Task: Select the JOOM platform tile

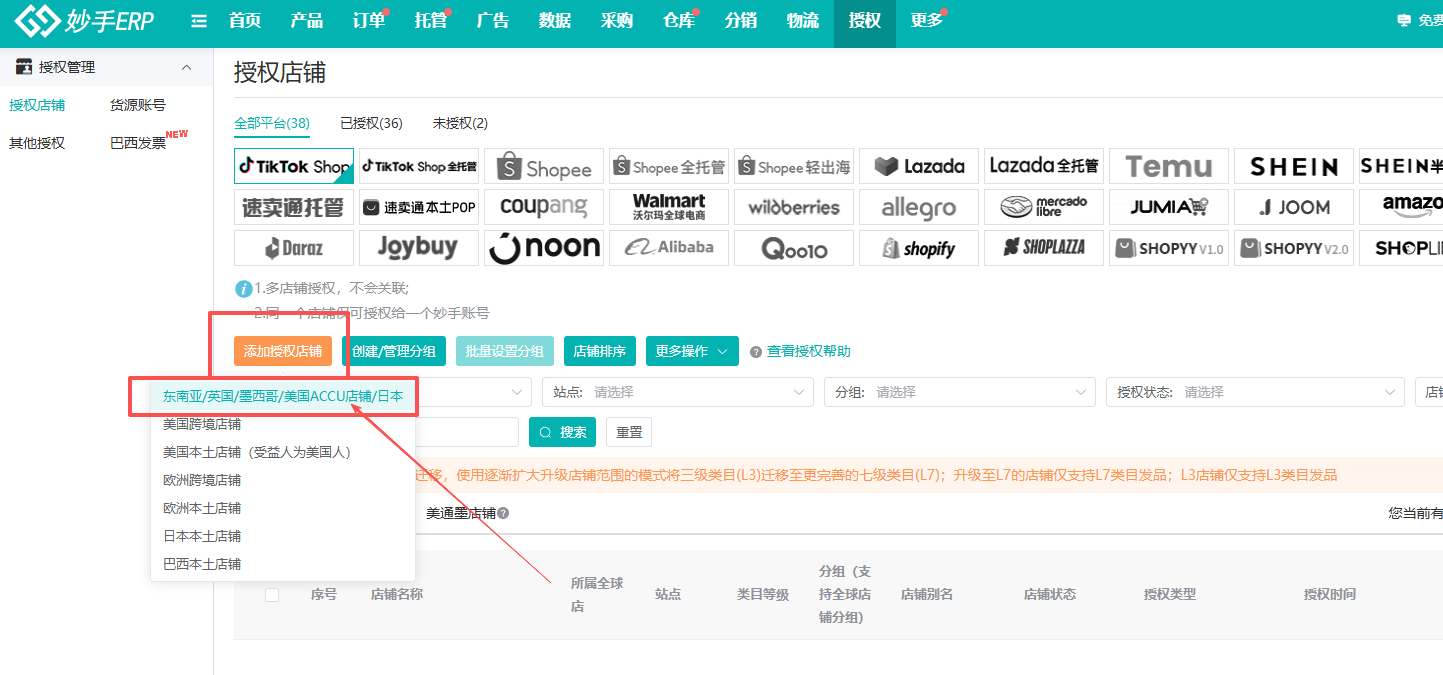Action: (x=1294, y=207)
